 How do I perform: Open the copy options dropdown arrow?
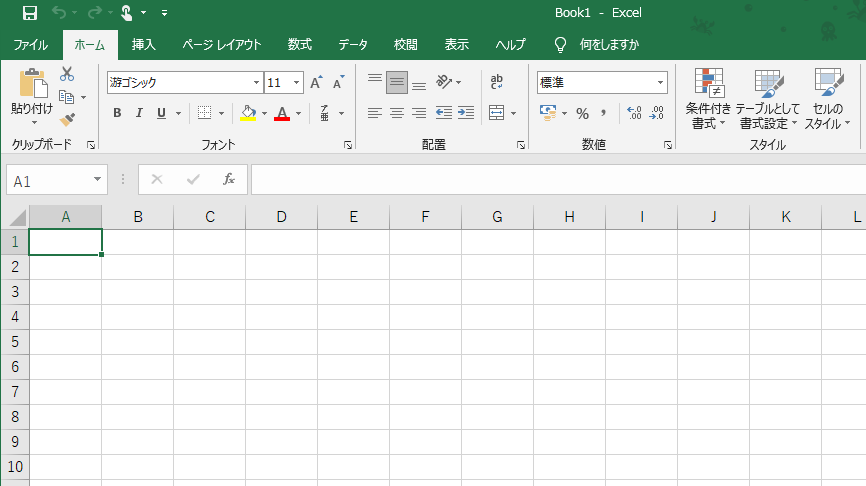(x=83, y=98)
